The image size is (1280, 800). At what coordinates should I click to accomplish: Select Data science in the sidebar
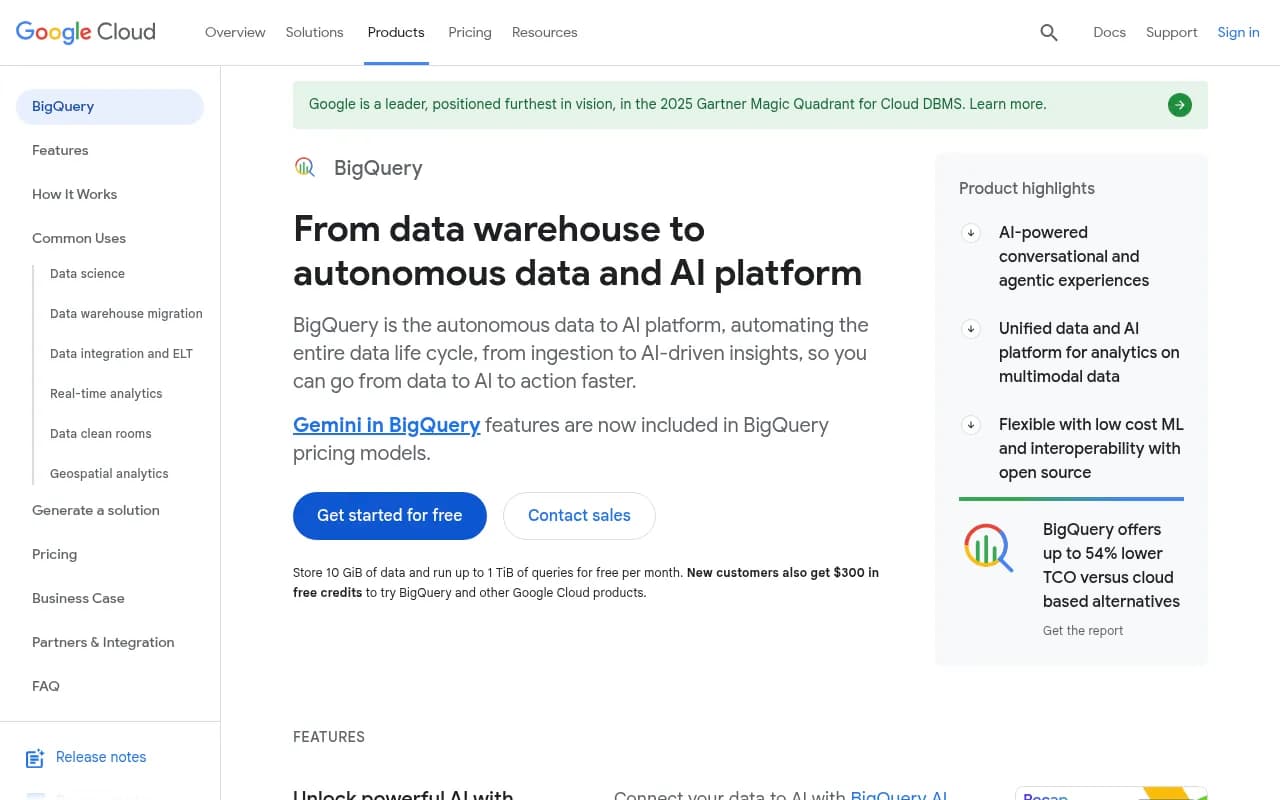(x=87, y=273)
